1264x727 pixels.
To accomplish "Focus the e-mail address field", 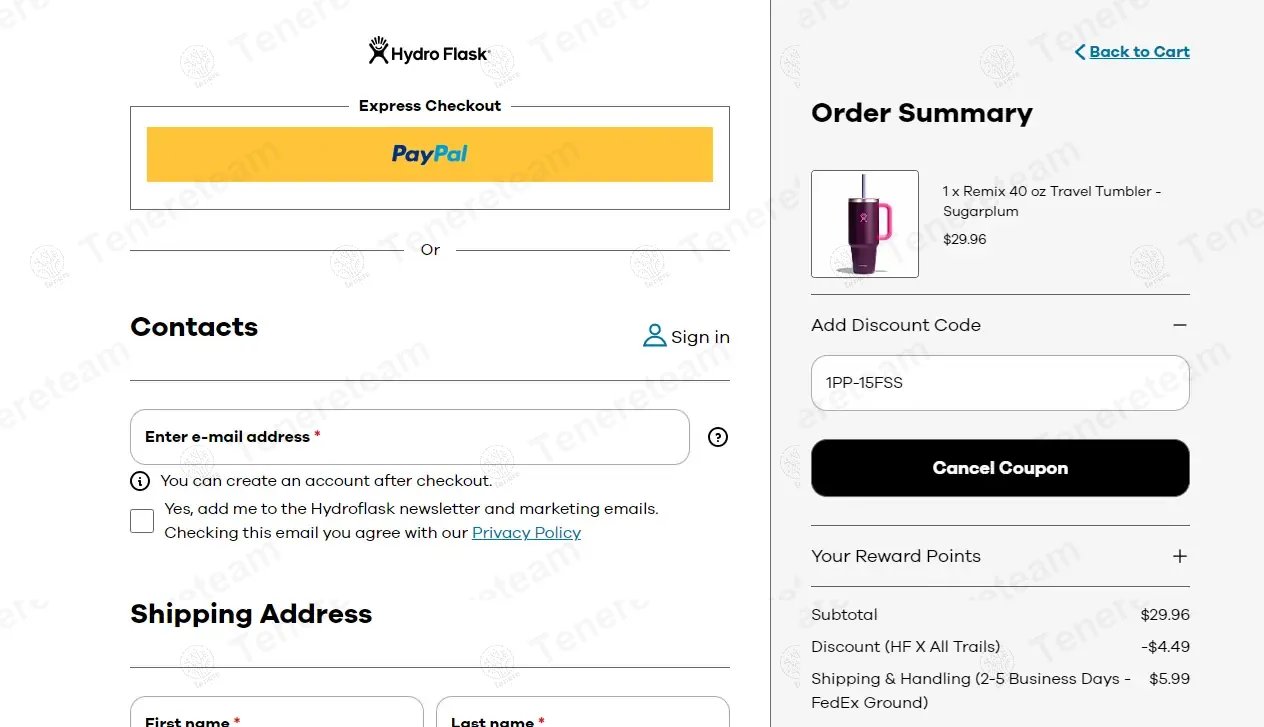I will (x=410, y=437).
